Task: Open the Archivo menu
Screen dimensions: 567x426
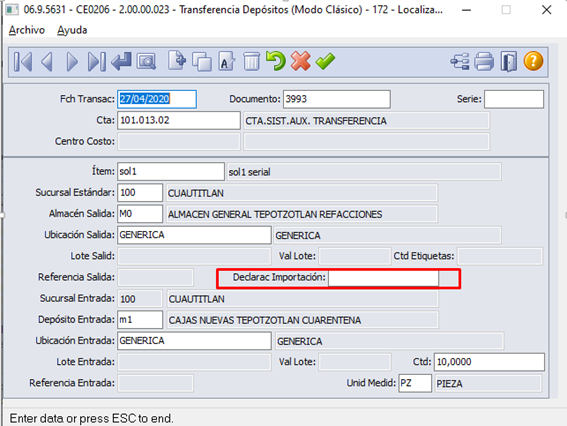Action: [27, 30]
